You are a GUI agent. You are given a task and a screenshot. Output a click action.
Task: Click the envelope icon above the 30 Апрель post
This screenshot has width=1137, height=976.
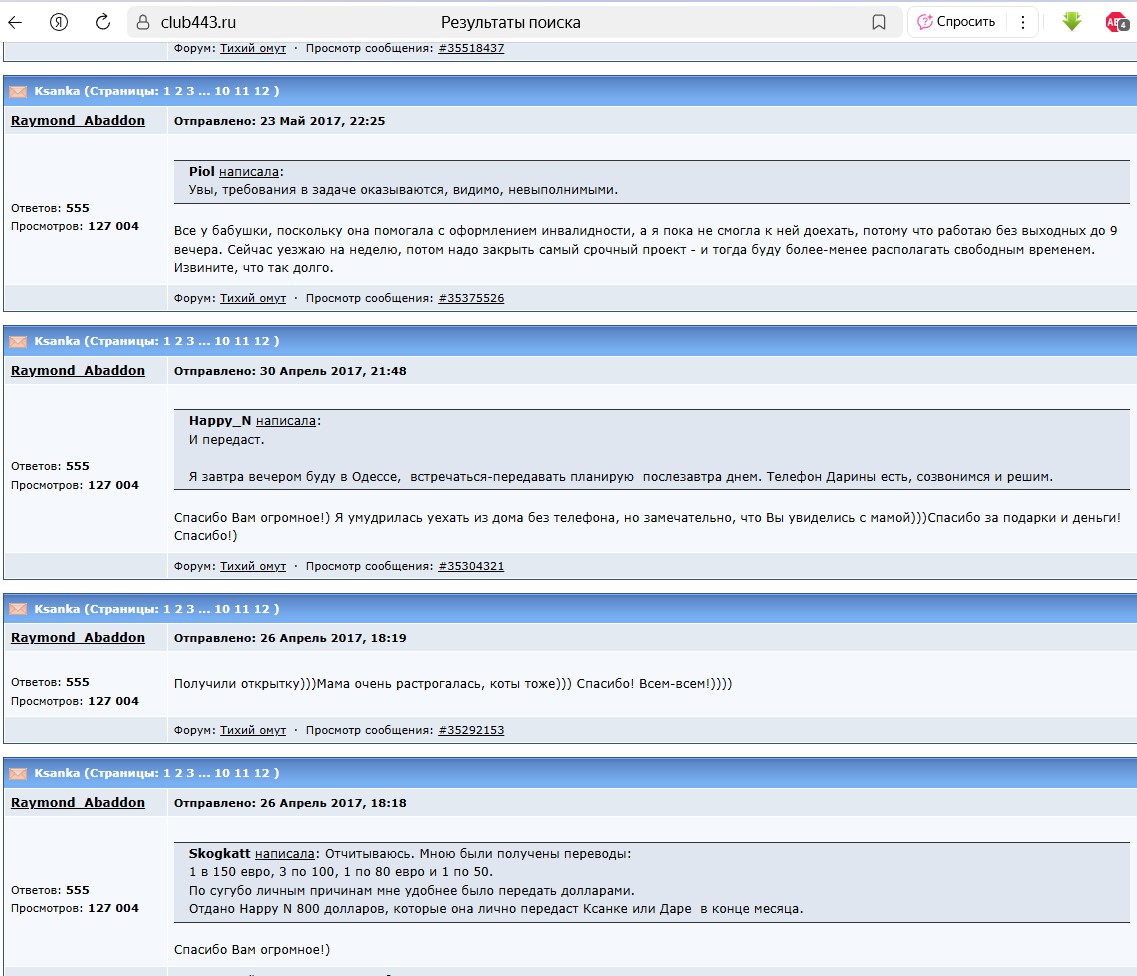tap(18, 341)
